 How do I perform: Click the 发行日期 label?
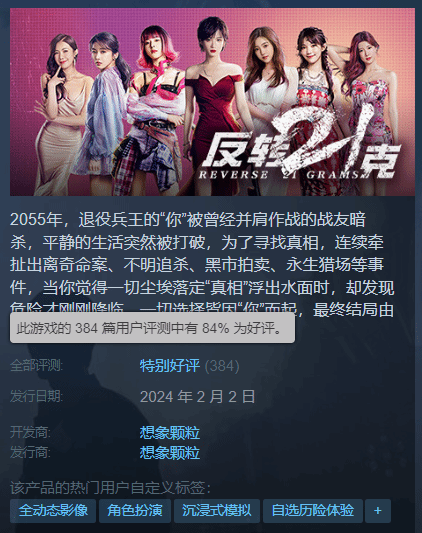36,396
